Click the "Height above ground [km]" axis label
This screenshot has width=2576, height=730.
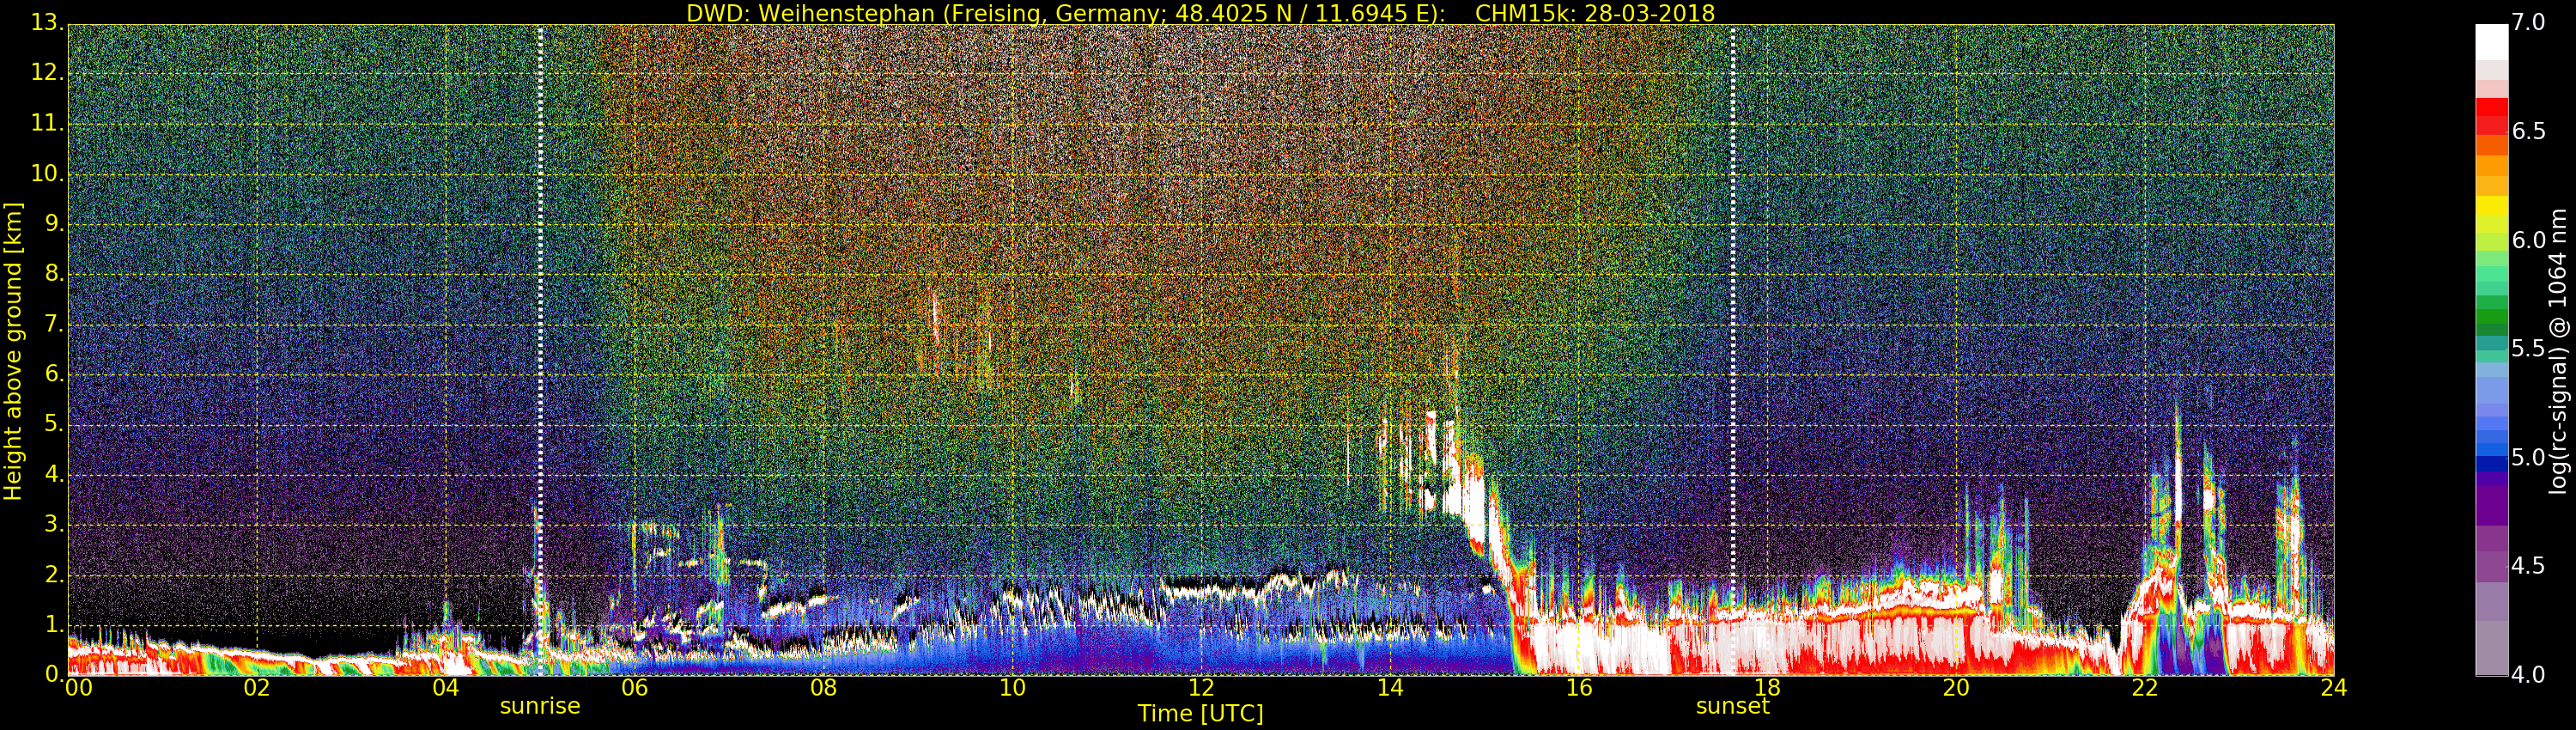(x=13, y=351)
